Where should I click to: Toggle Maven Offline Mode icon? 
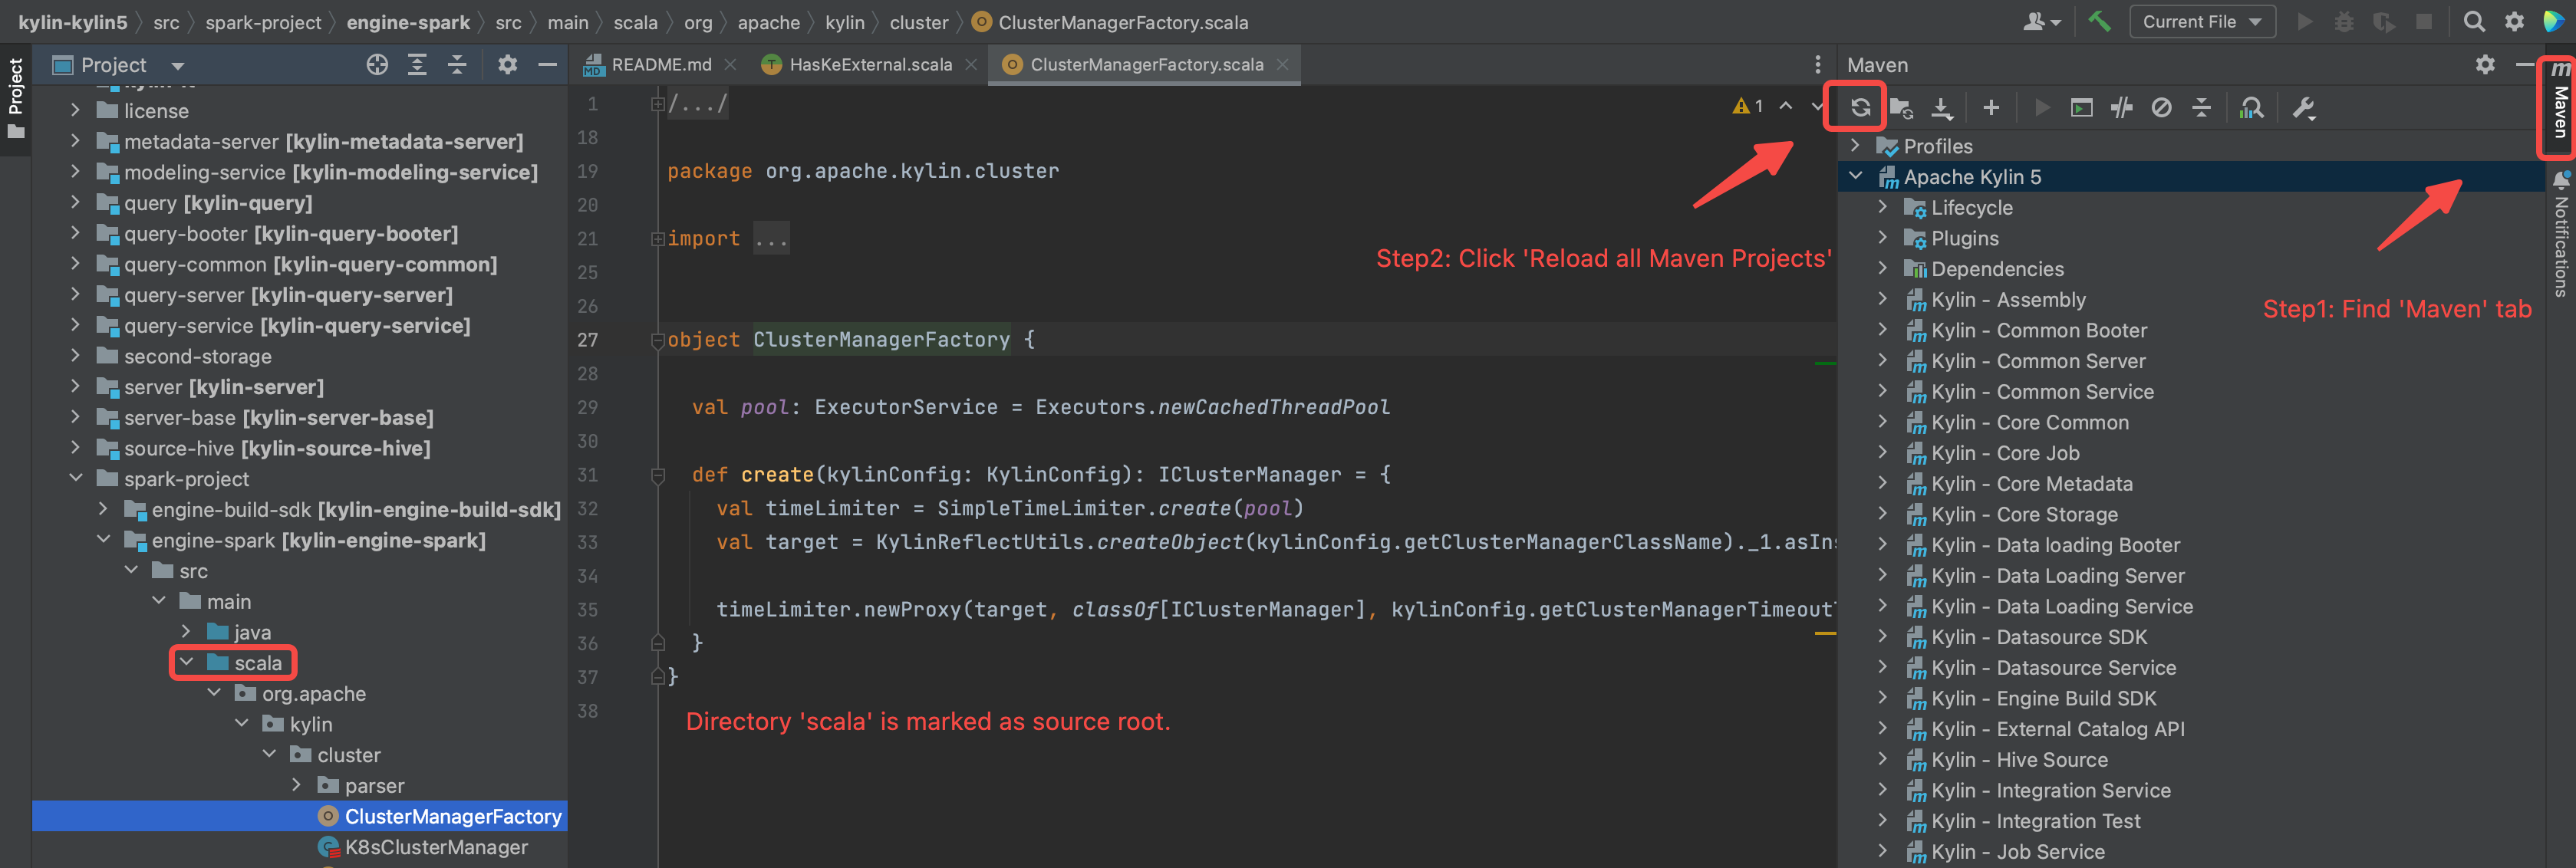(x=2121, y=108)
